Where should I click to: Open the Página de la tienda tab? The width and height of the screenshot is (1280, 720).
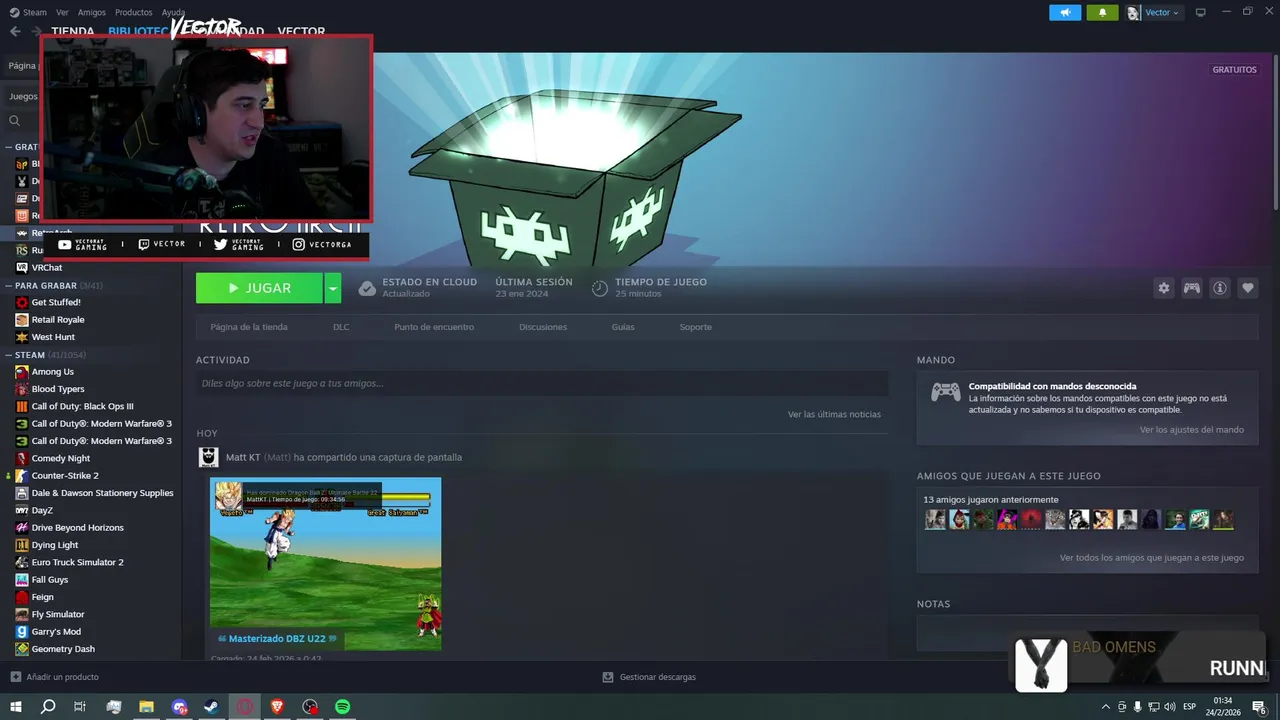click(249, 327)
